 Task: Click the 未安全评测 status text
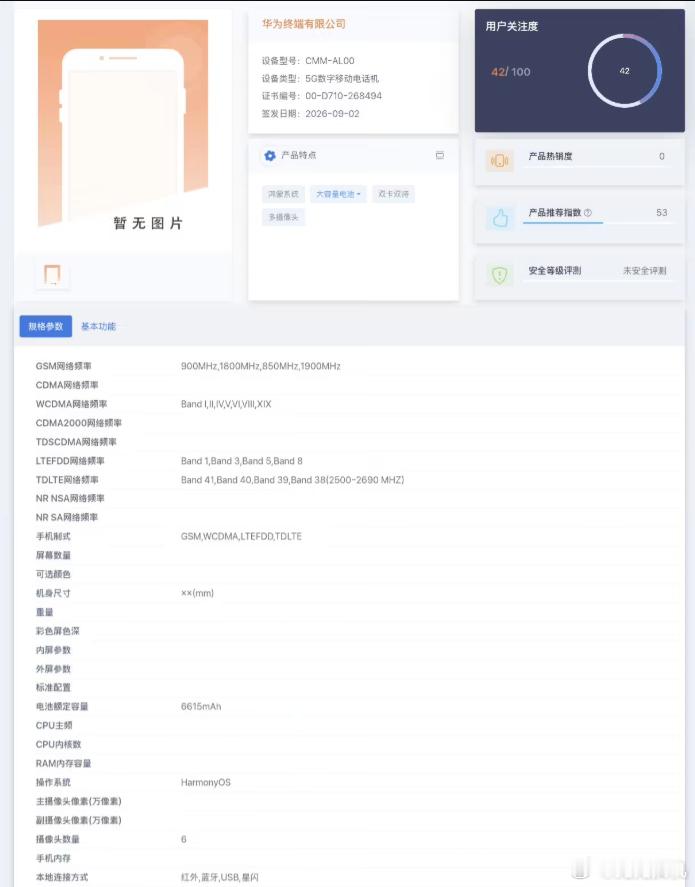tap(645, 271)
